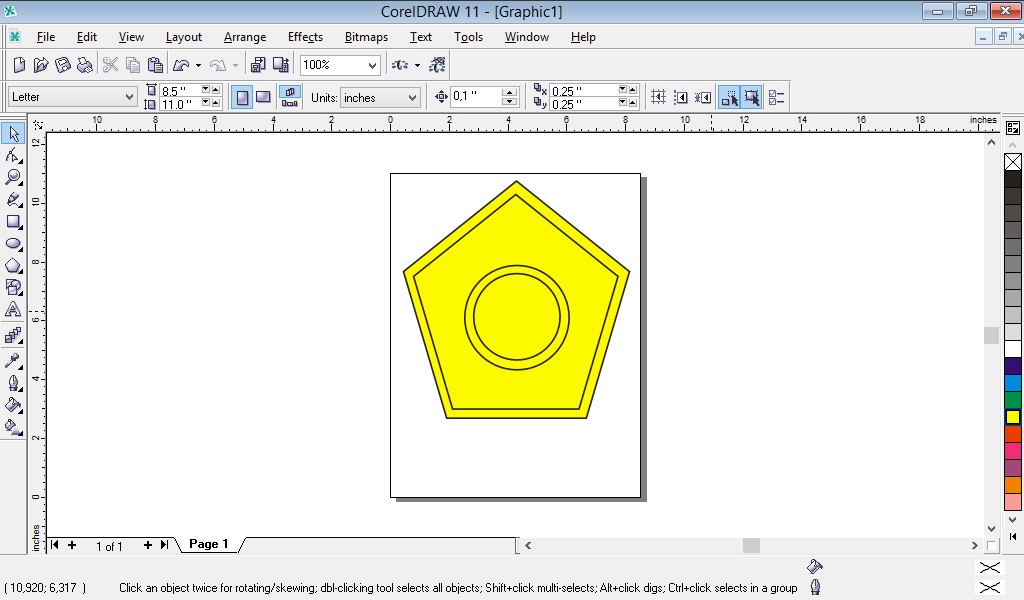Click the Cut scissors icon

coord(110,65)
